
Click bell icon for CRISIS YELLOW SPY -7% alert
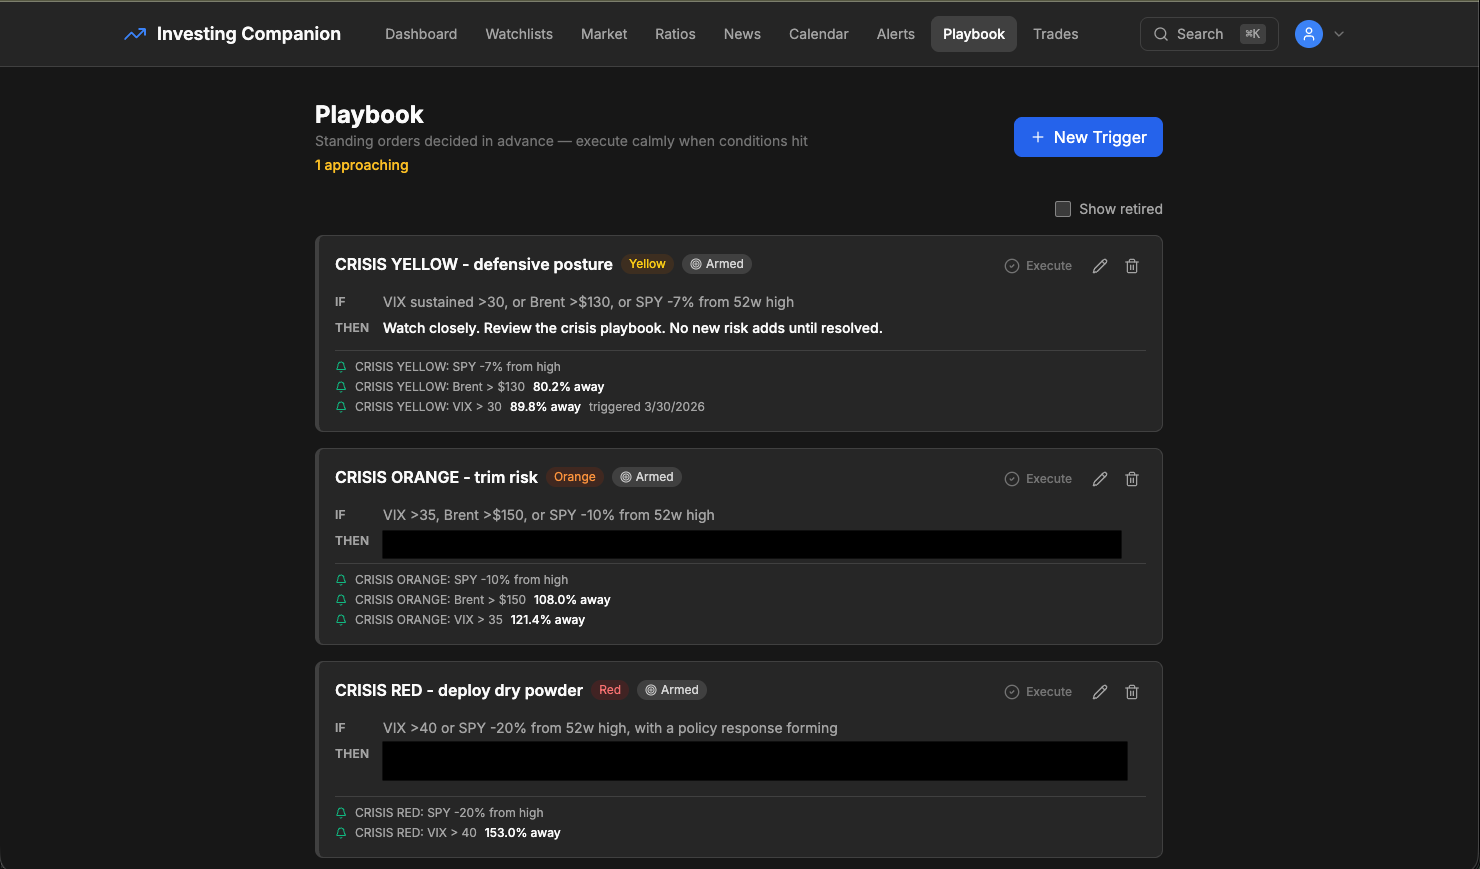[x=341, y=367]
